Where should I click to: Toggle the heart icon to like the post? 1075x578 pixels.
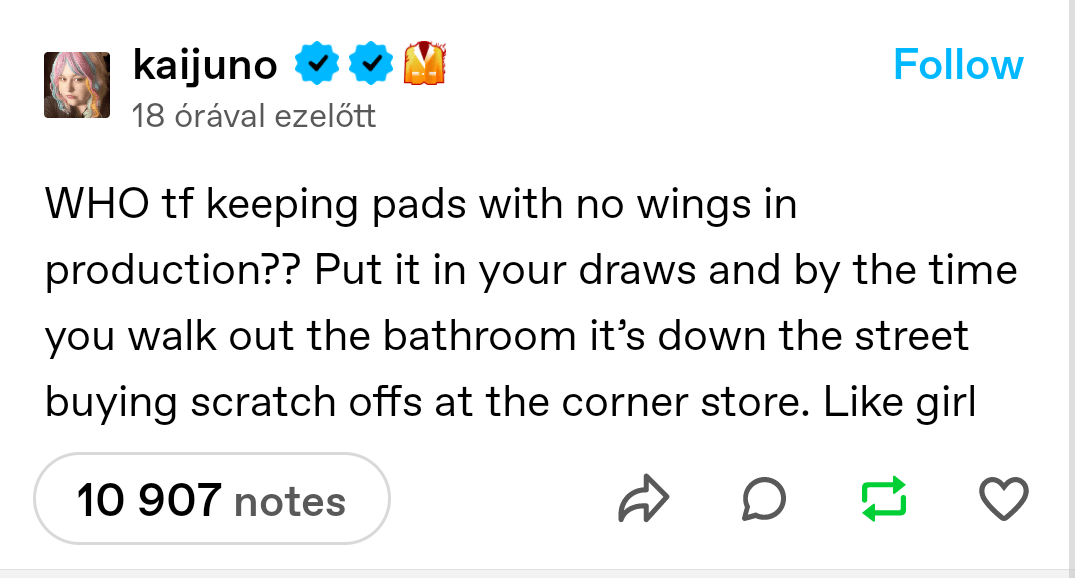[1003, 498]
